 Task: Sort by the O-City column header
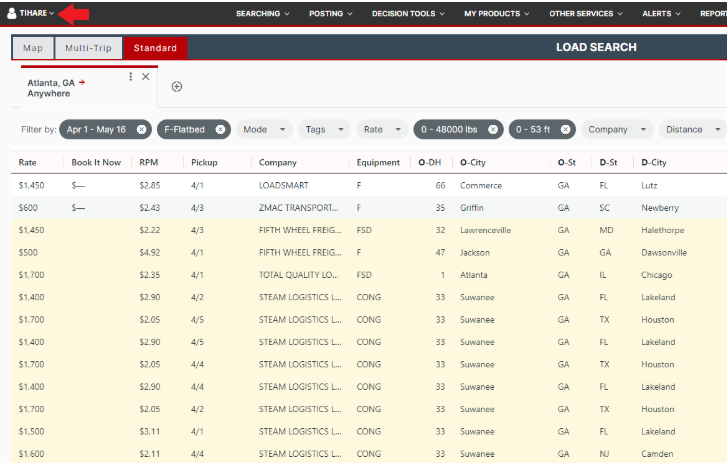[472, 163]
